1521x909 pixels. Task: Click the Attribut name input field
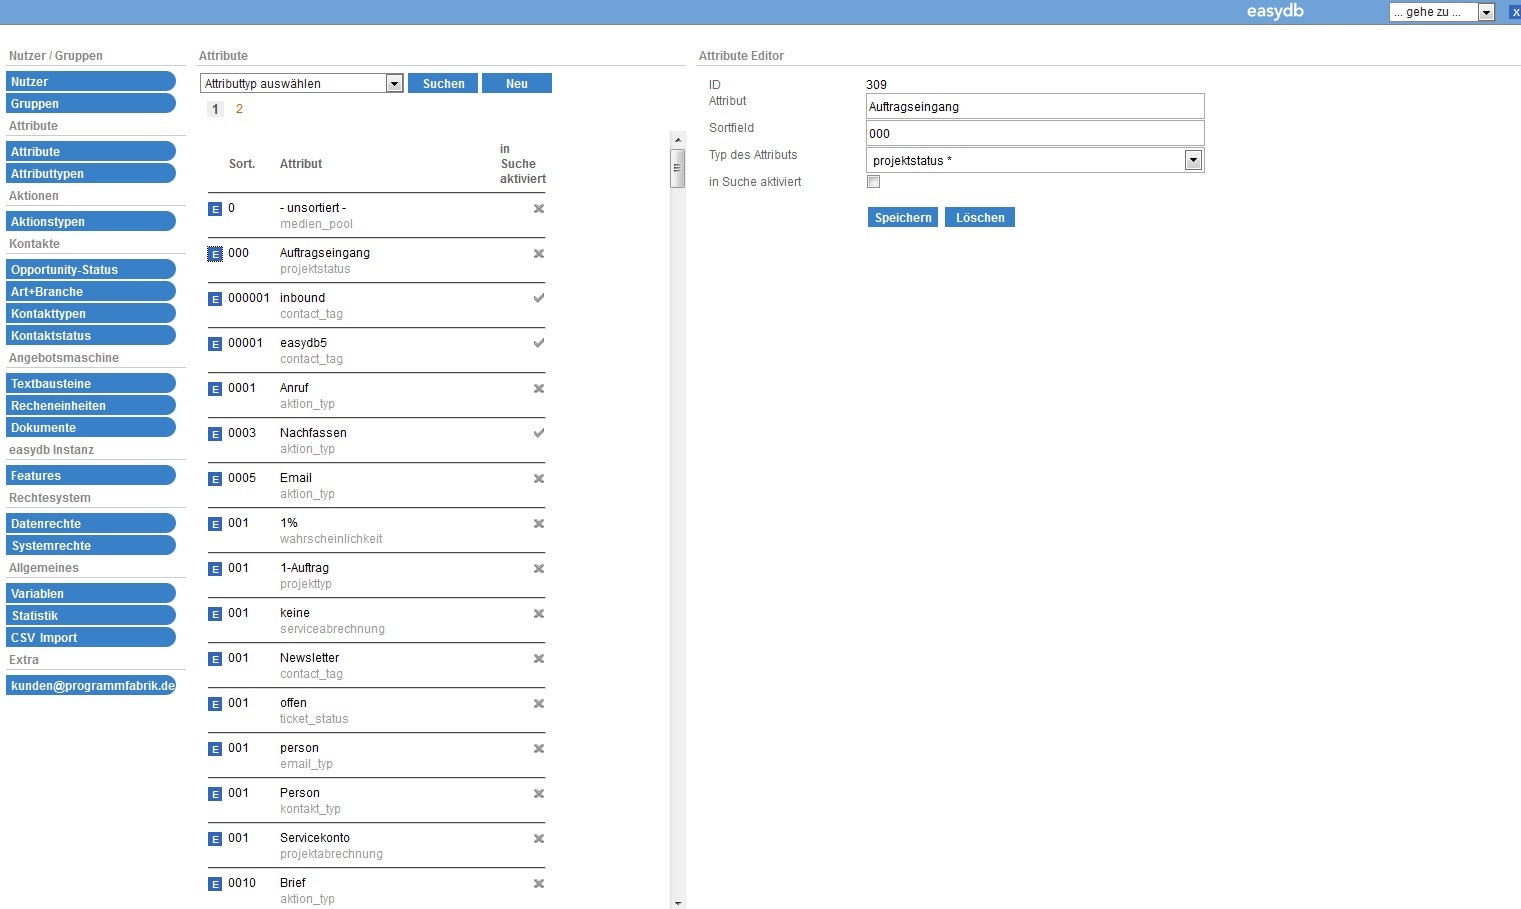pos(1035,106)
